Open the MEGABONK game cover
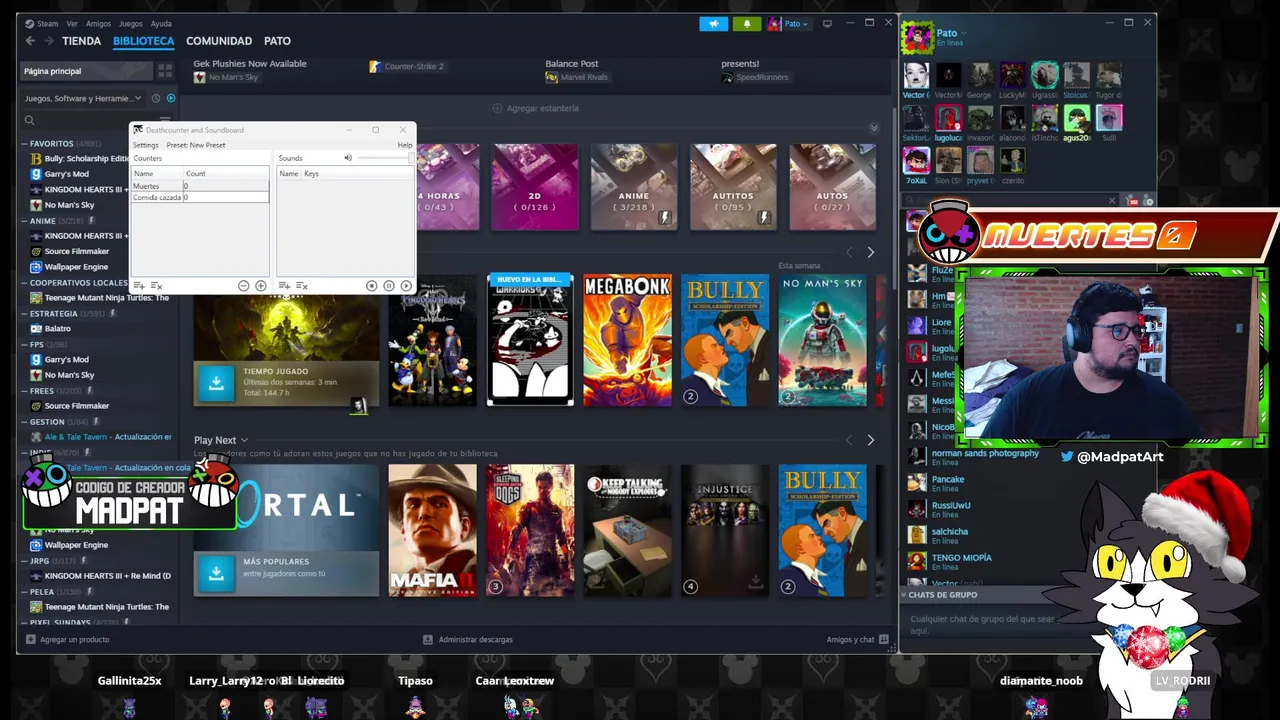 628,340
